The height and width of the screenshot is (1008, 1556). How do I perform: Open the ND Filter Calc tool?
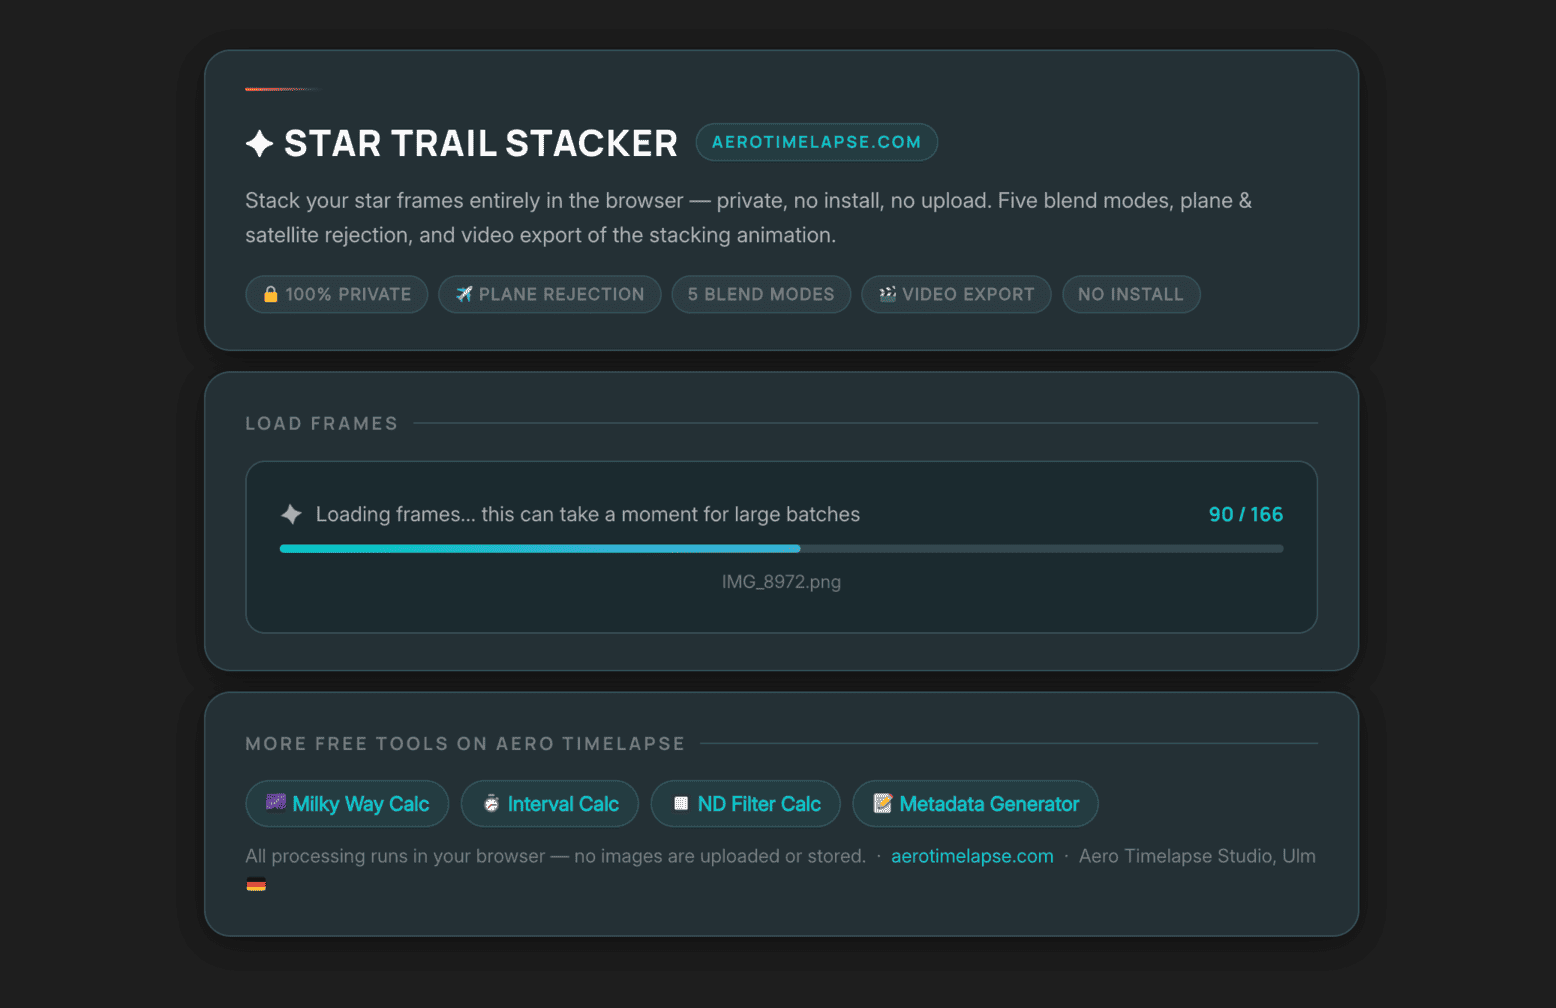(746, 804)
